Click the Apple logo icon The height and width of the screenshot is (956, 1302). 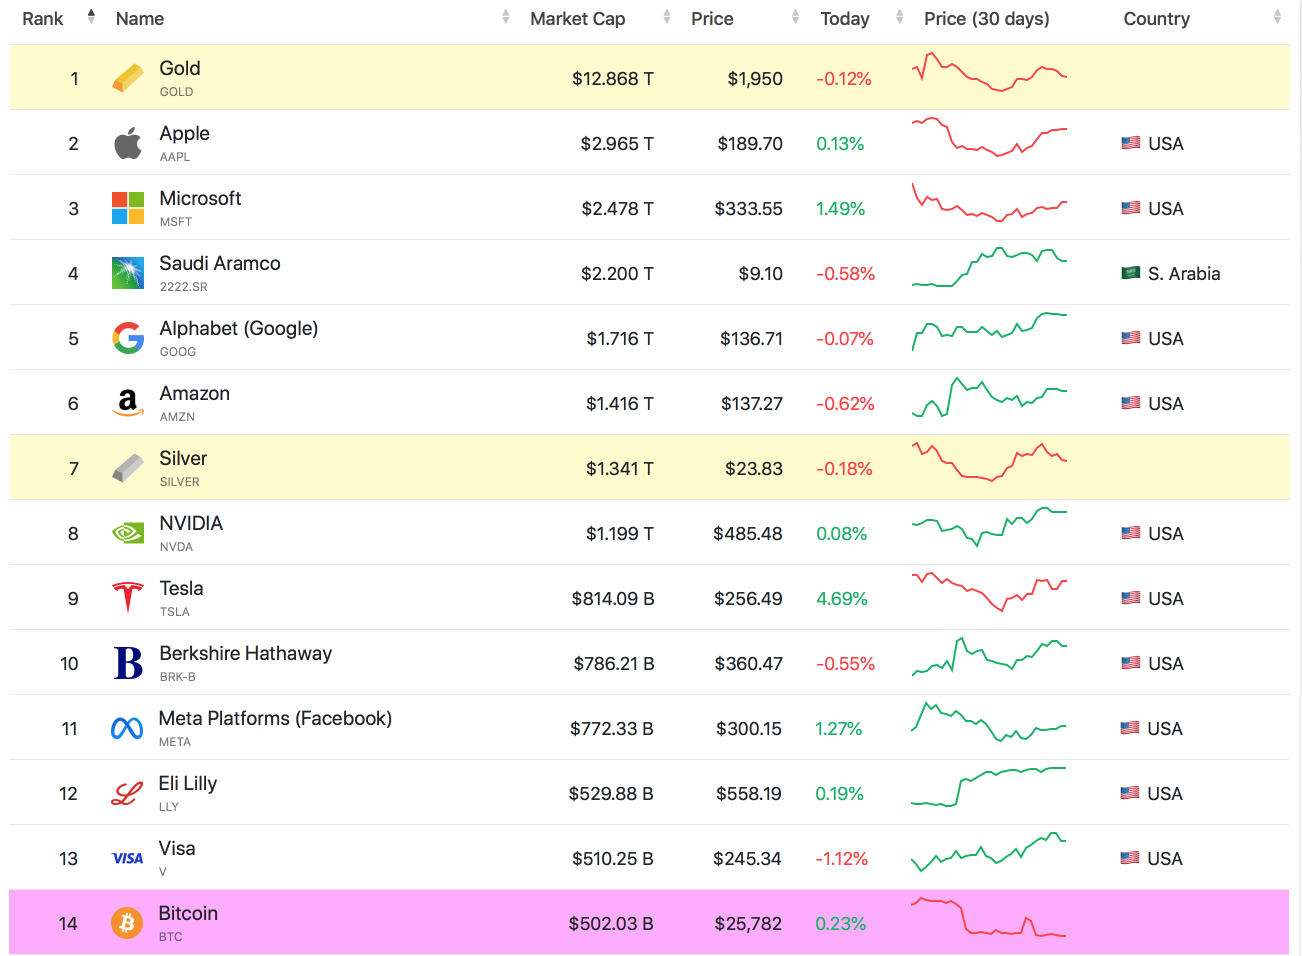click(x=128, y=143)
